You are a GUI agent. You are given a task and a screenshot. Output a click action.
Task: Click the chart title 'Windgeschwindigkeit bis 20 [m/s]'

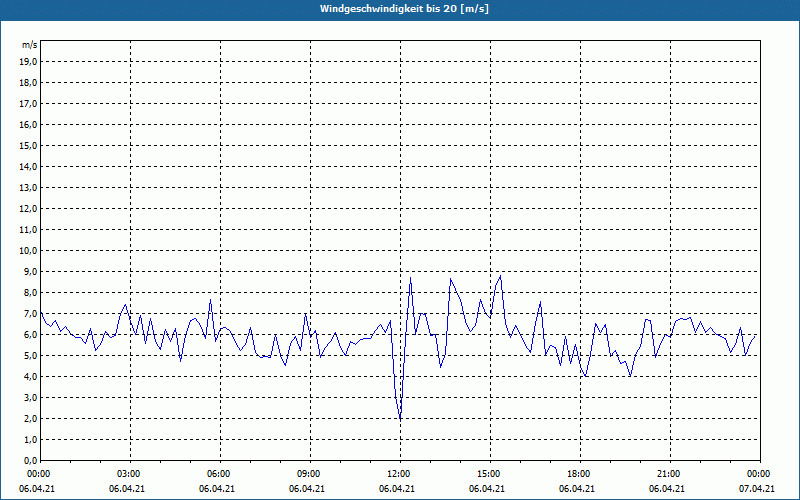(404, 9)
